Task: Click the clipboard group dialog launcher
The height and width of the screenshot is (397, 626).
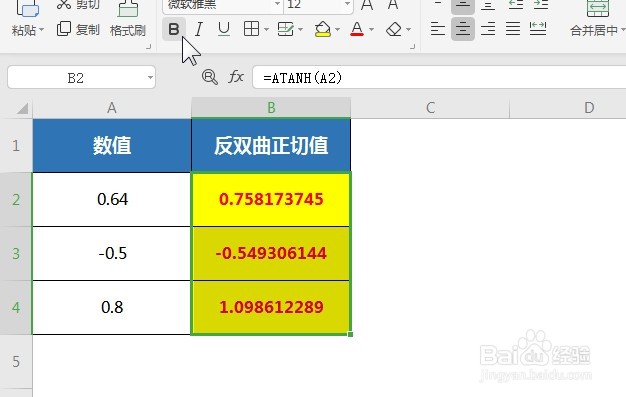Action: coord(149,47)
